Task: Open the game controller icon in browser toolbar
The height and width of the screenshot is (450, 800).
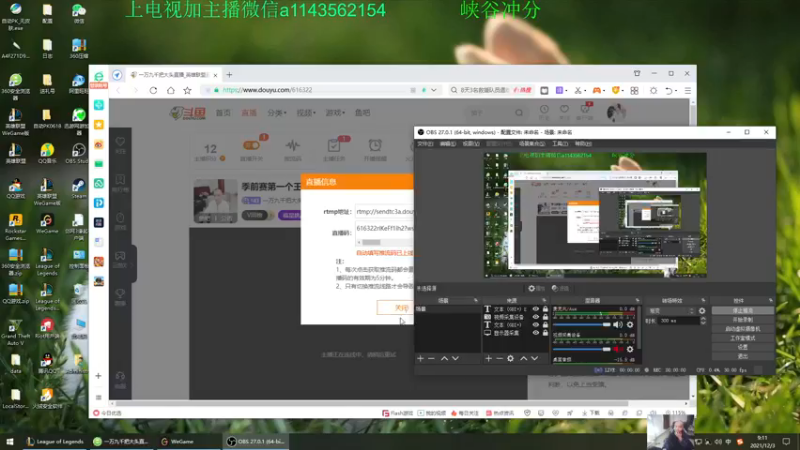Action: pos(596,90)
